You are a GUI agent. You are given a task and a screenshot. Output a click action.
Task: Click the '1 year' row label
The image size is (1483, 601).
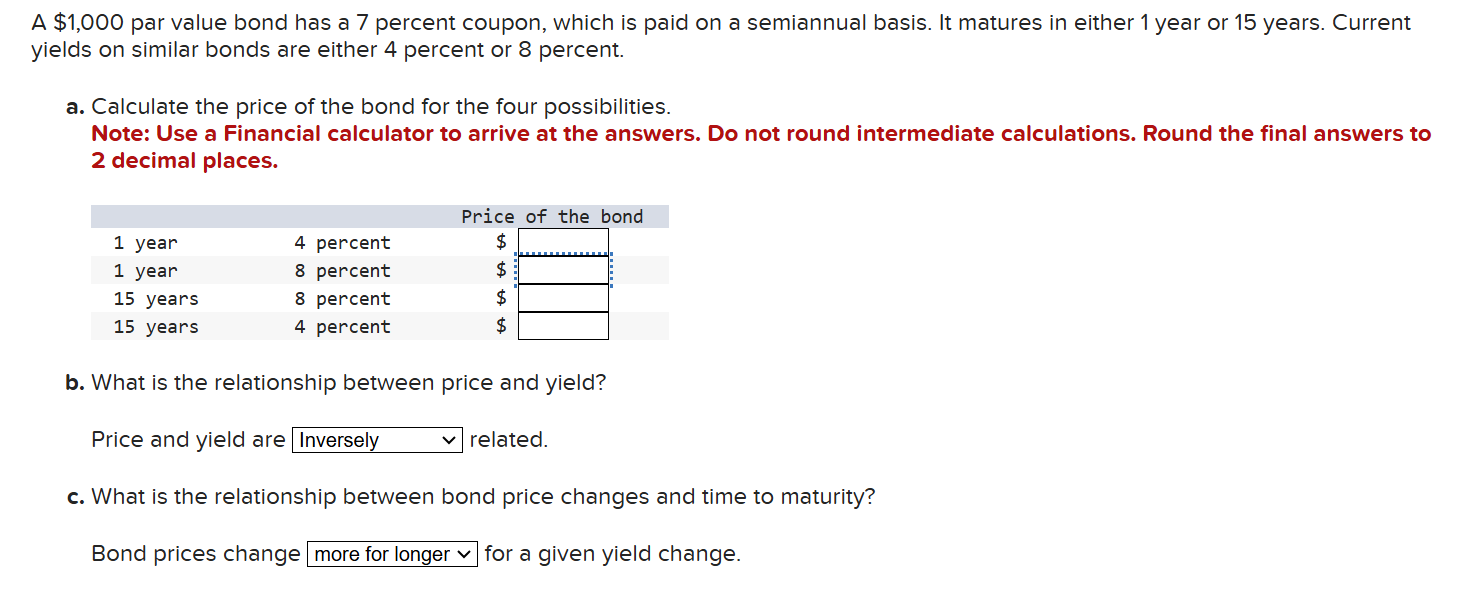144,242
